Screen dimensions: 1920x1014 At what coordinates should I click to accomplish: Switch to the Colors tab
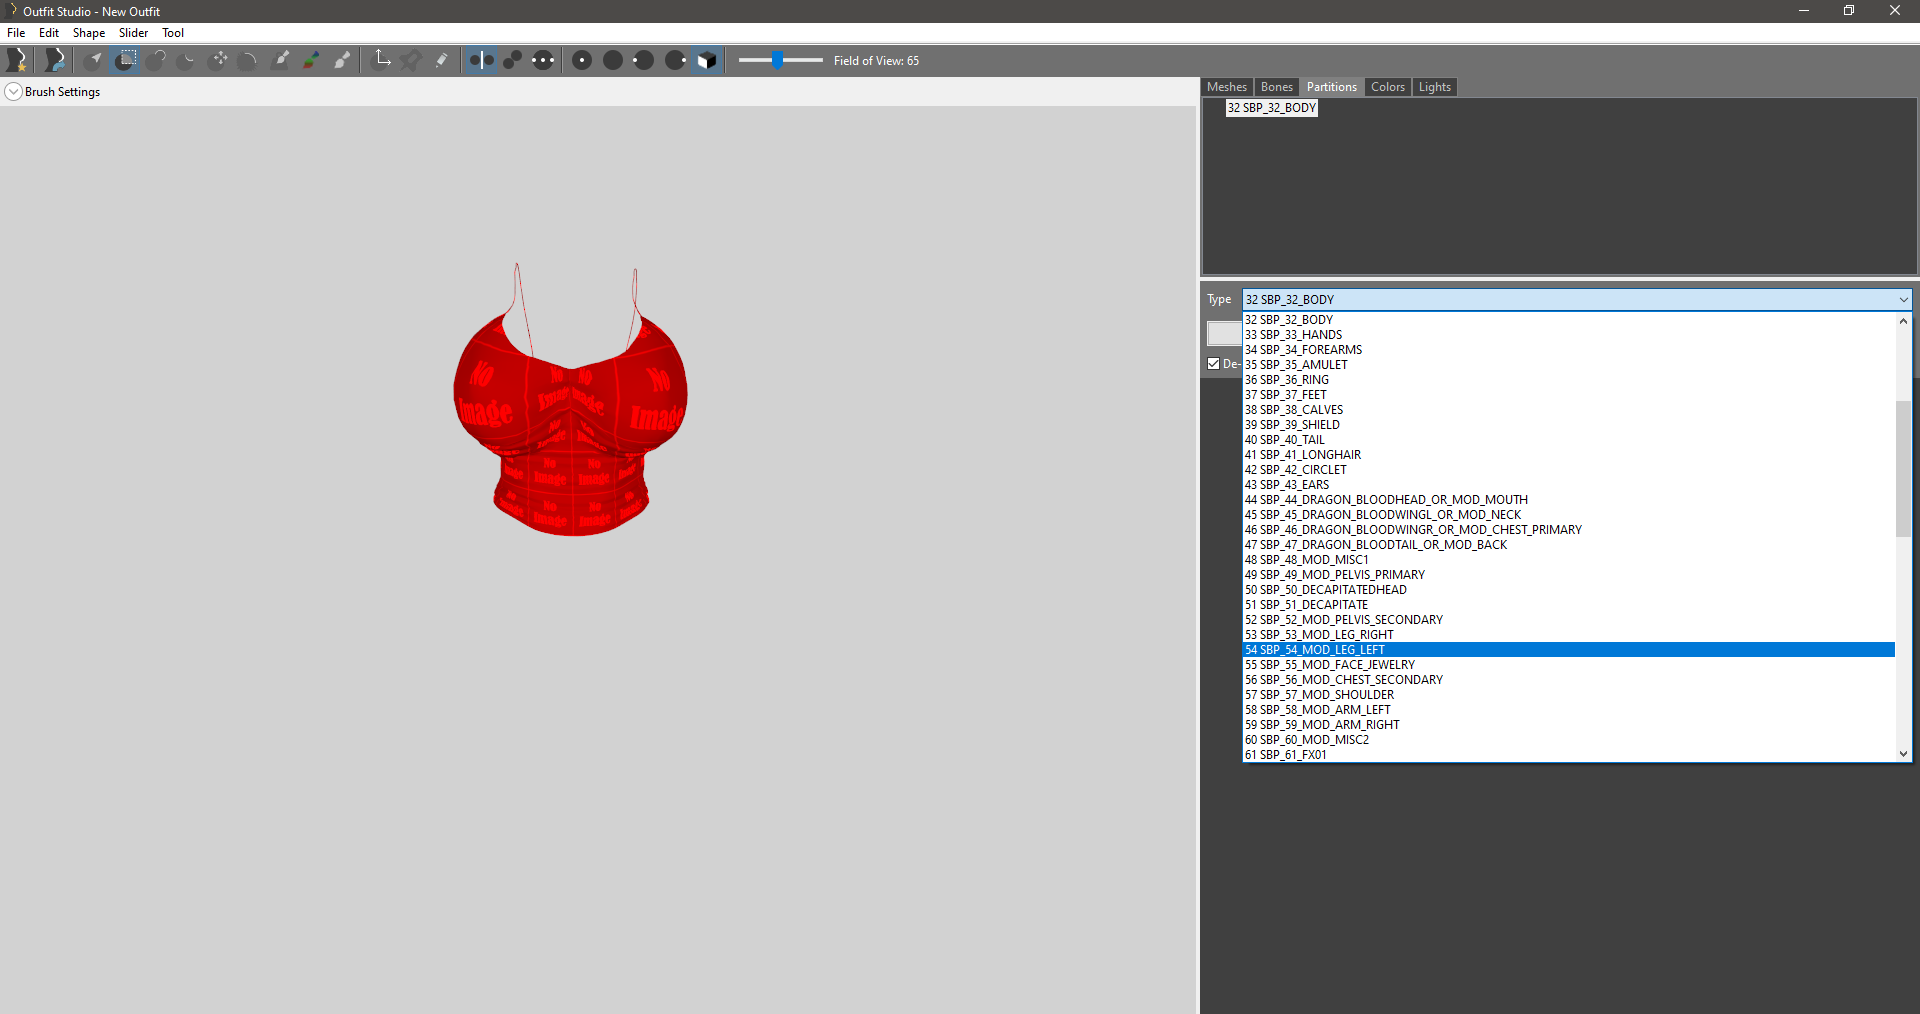pyautogui.click(x=1388, y=87)
